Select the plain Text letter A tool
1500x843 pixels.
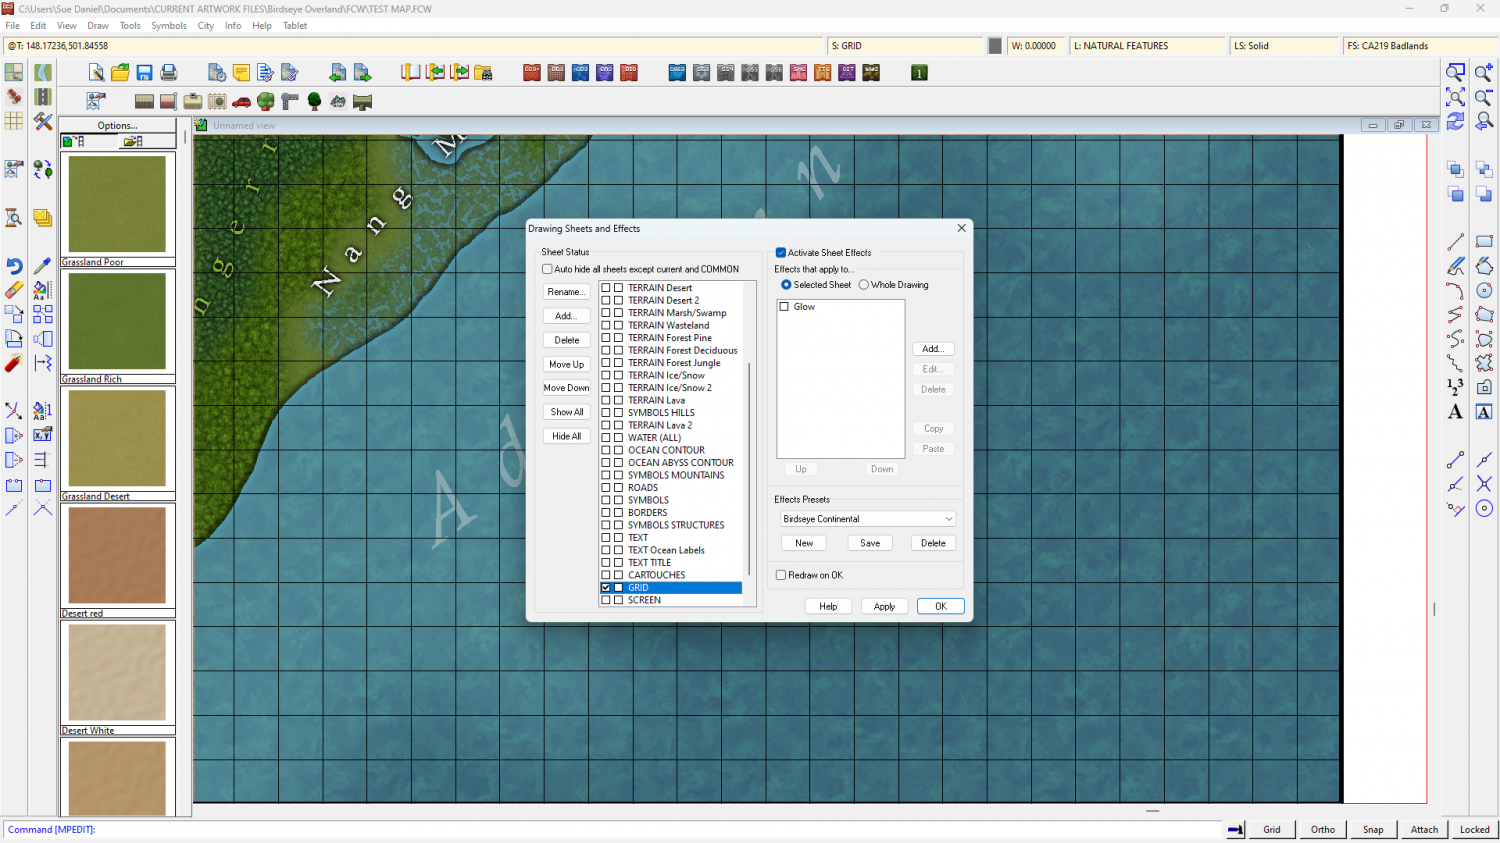tap(1456, 411)
